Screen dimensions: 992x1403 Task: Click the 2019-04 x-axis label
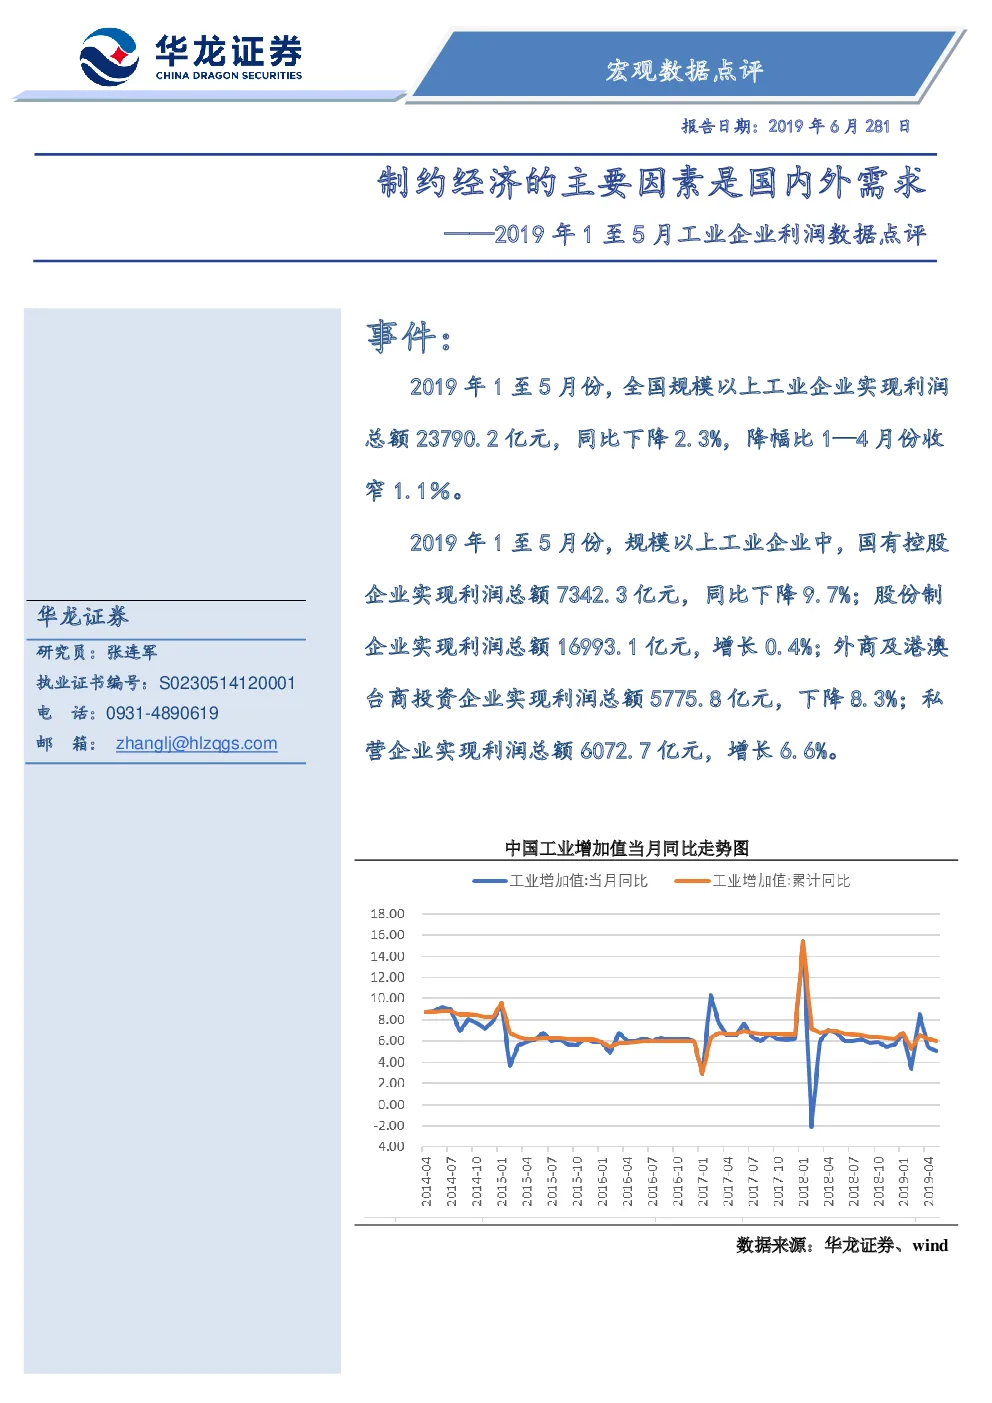pyautogui.click(x=928, y=1181)
